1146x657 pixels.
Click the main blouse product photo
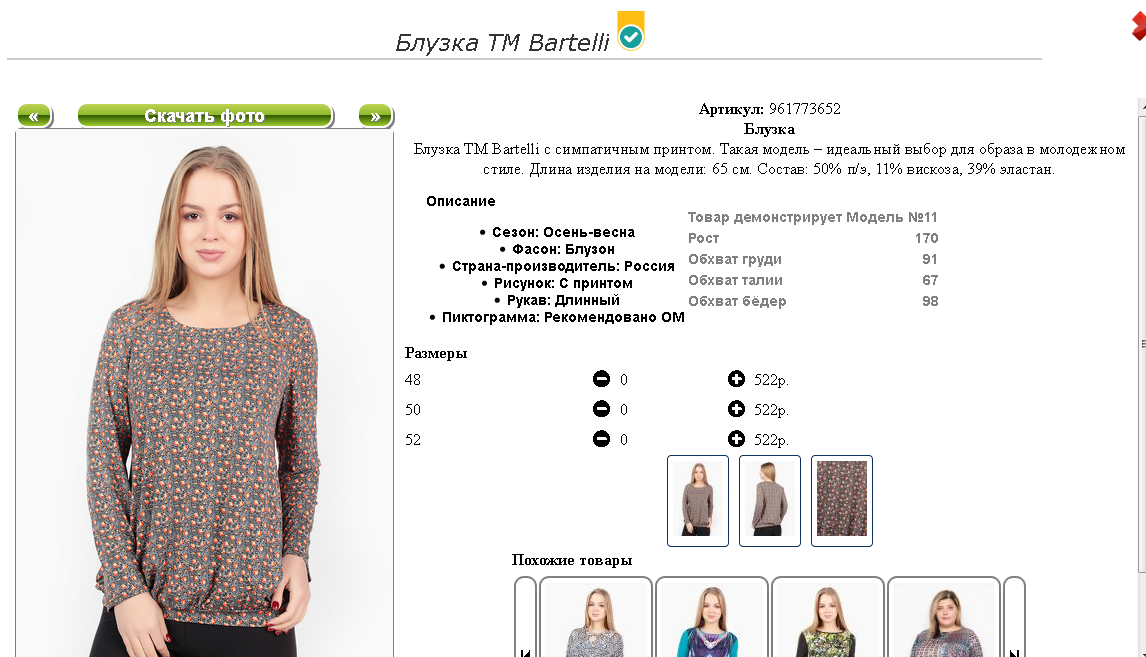pos(205,395)
